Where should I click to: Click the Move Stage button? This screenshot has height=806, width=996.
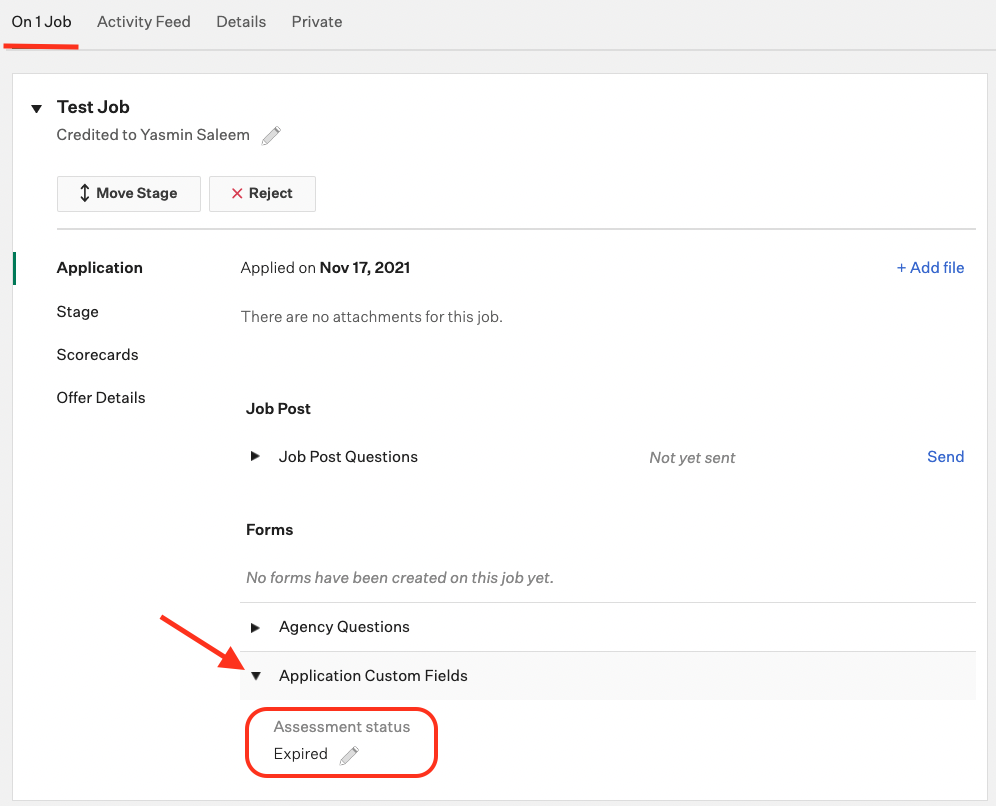click(x=129, y=194)
